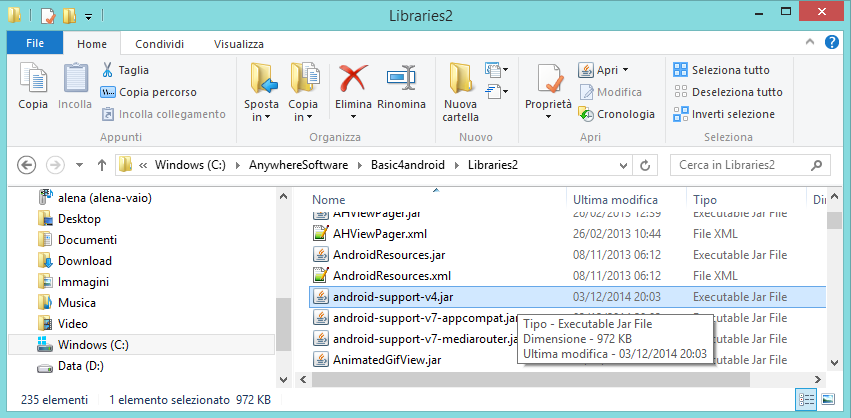This screenshot has width=851, height=418.
Task: Open the Copia in folder button
Action: click(303, 92)
